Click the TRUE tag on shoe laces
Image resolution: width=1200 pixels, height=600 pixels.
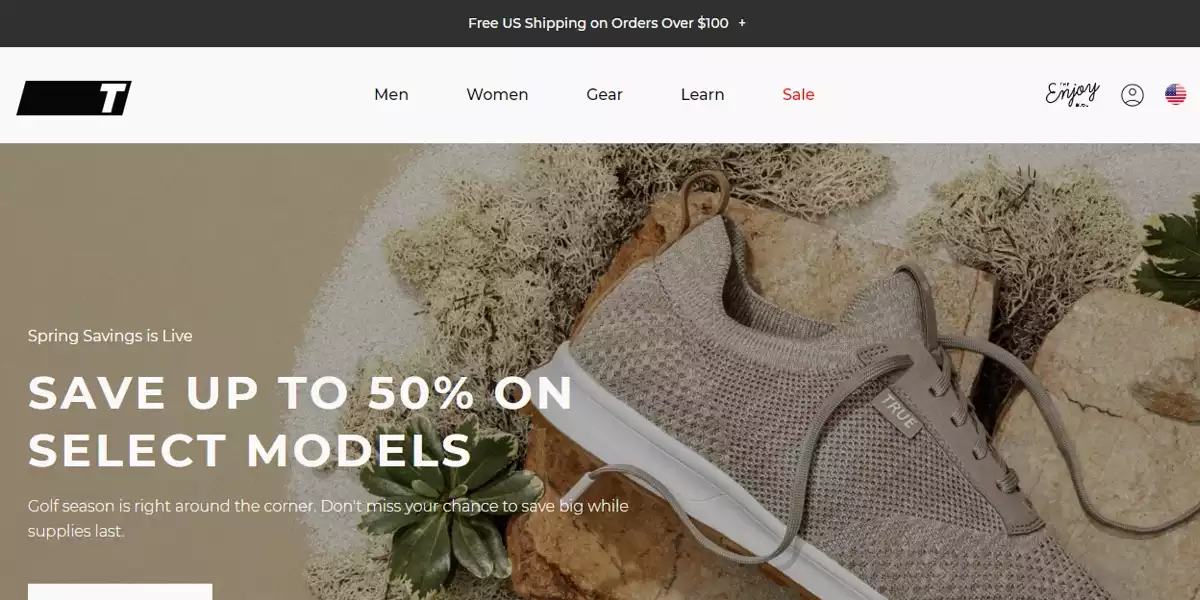(x=897, y=411)
